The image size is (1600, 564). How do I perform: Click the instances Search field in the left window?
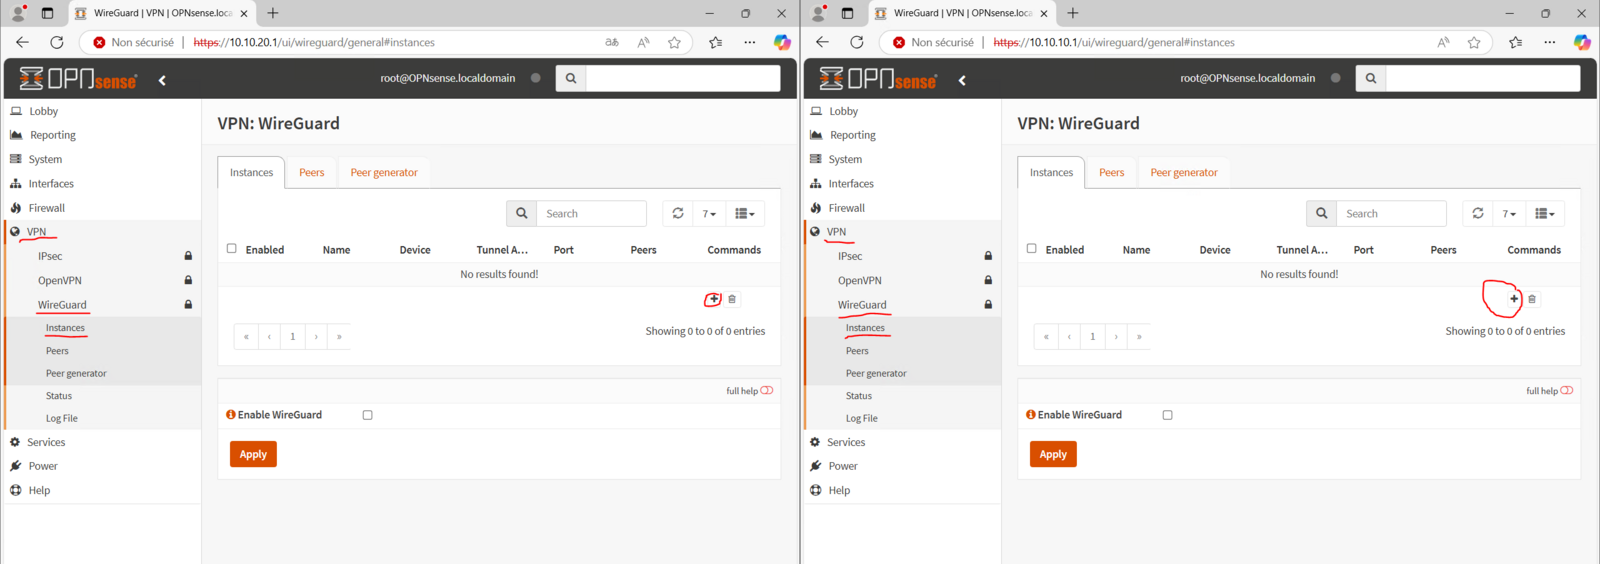pyautogui.click(x=591, y=214)
